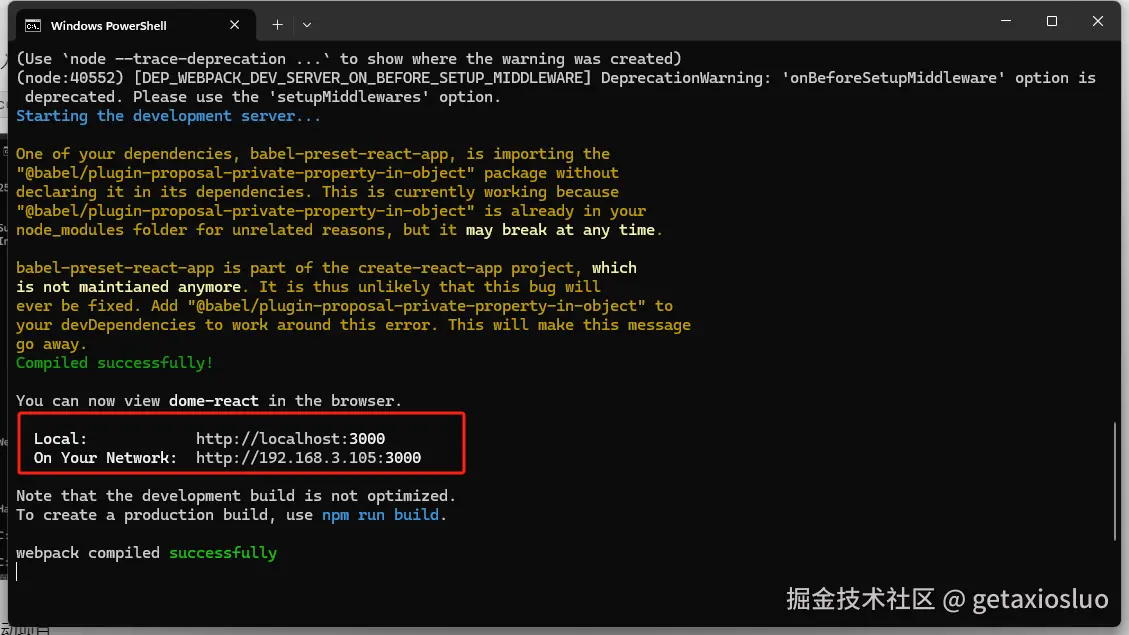Click 'Compiled successfully!' message
1129x635 pixels.
tap(114, 363)
